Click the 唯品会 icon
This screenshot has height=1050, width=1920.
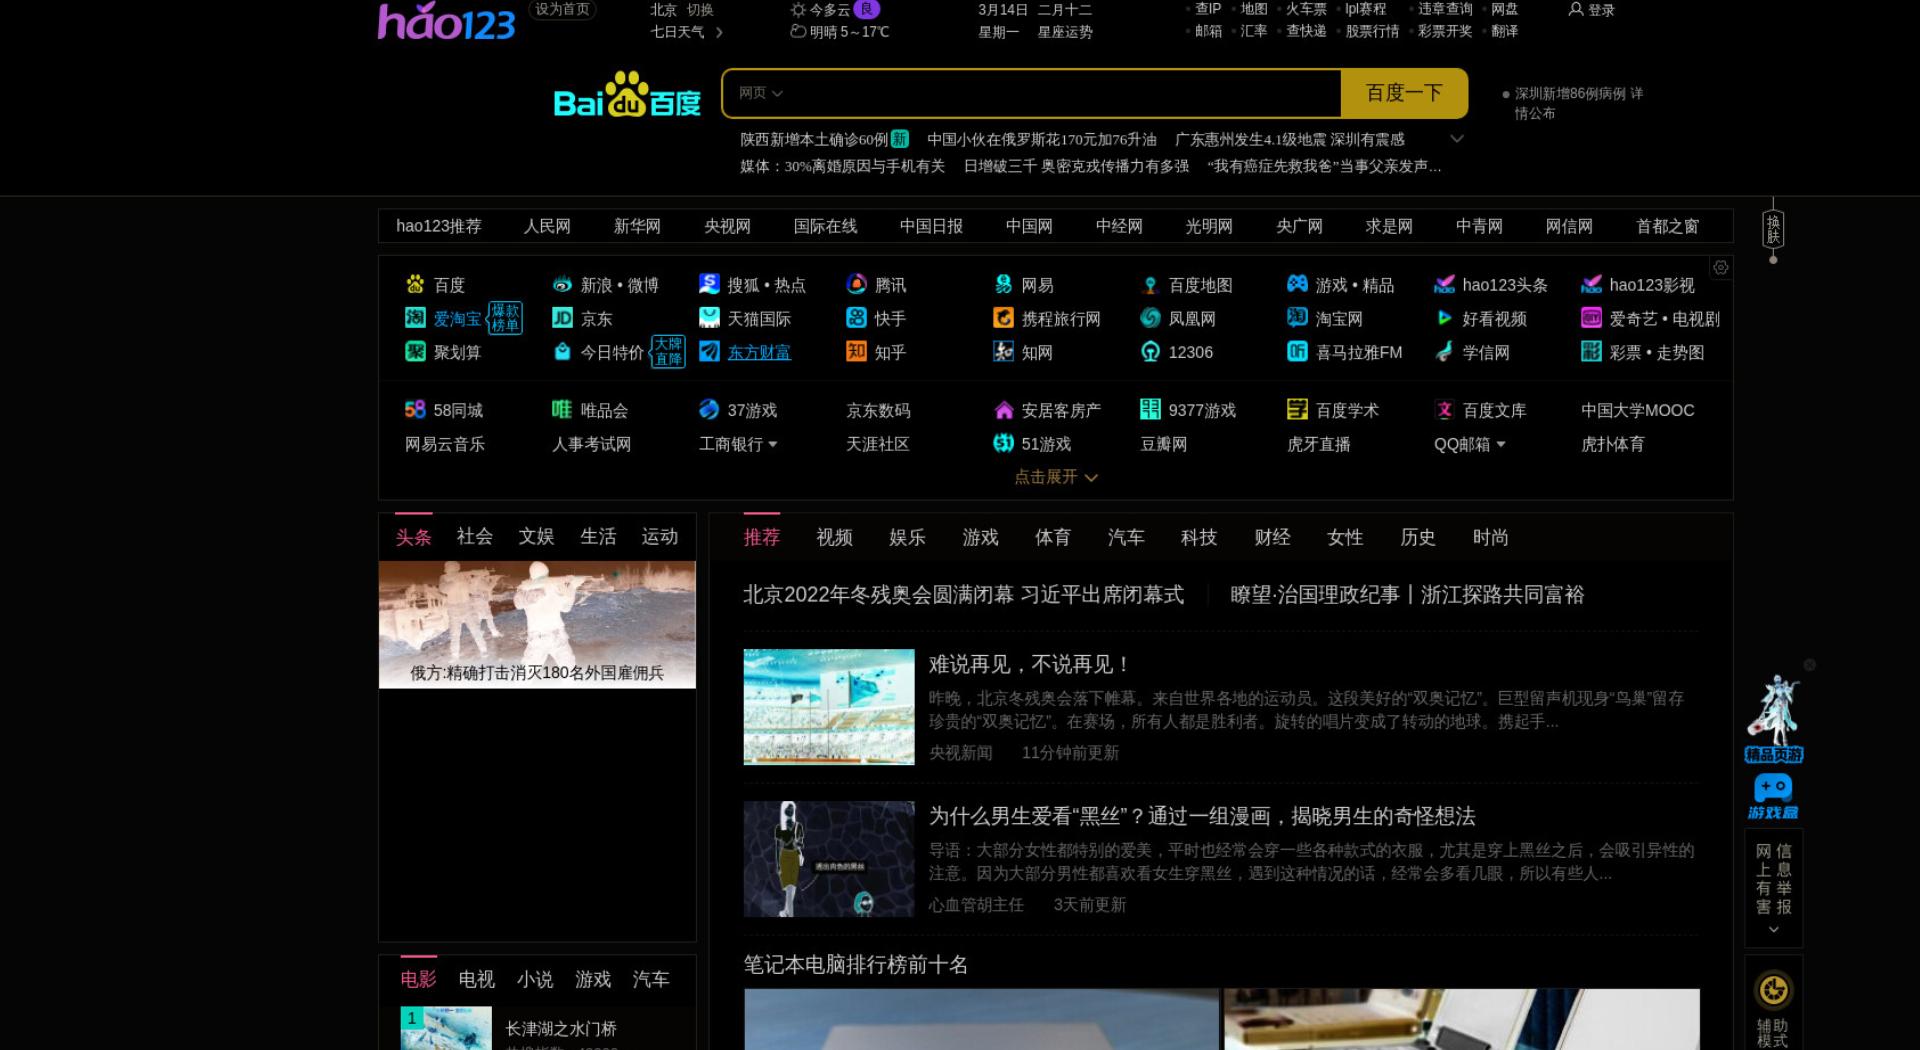562,409
